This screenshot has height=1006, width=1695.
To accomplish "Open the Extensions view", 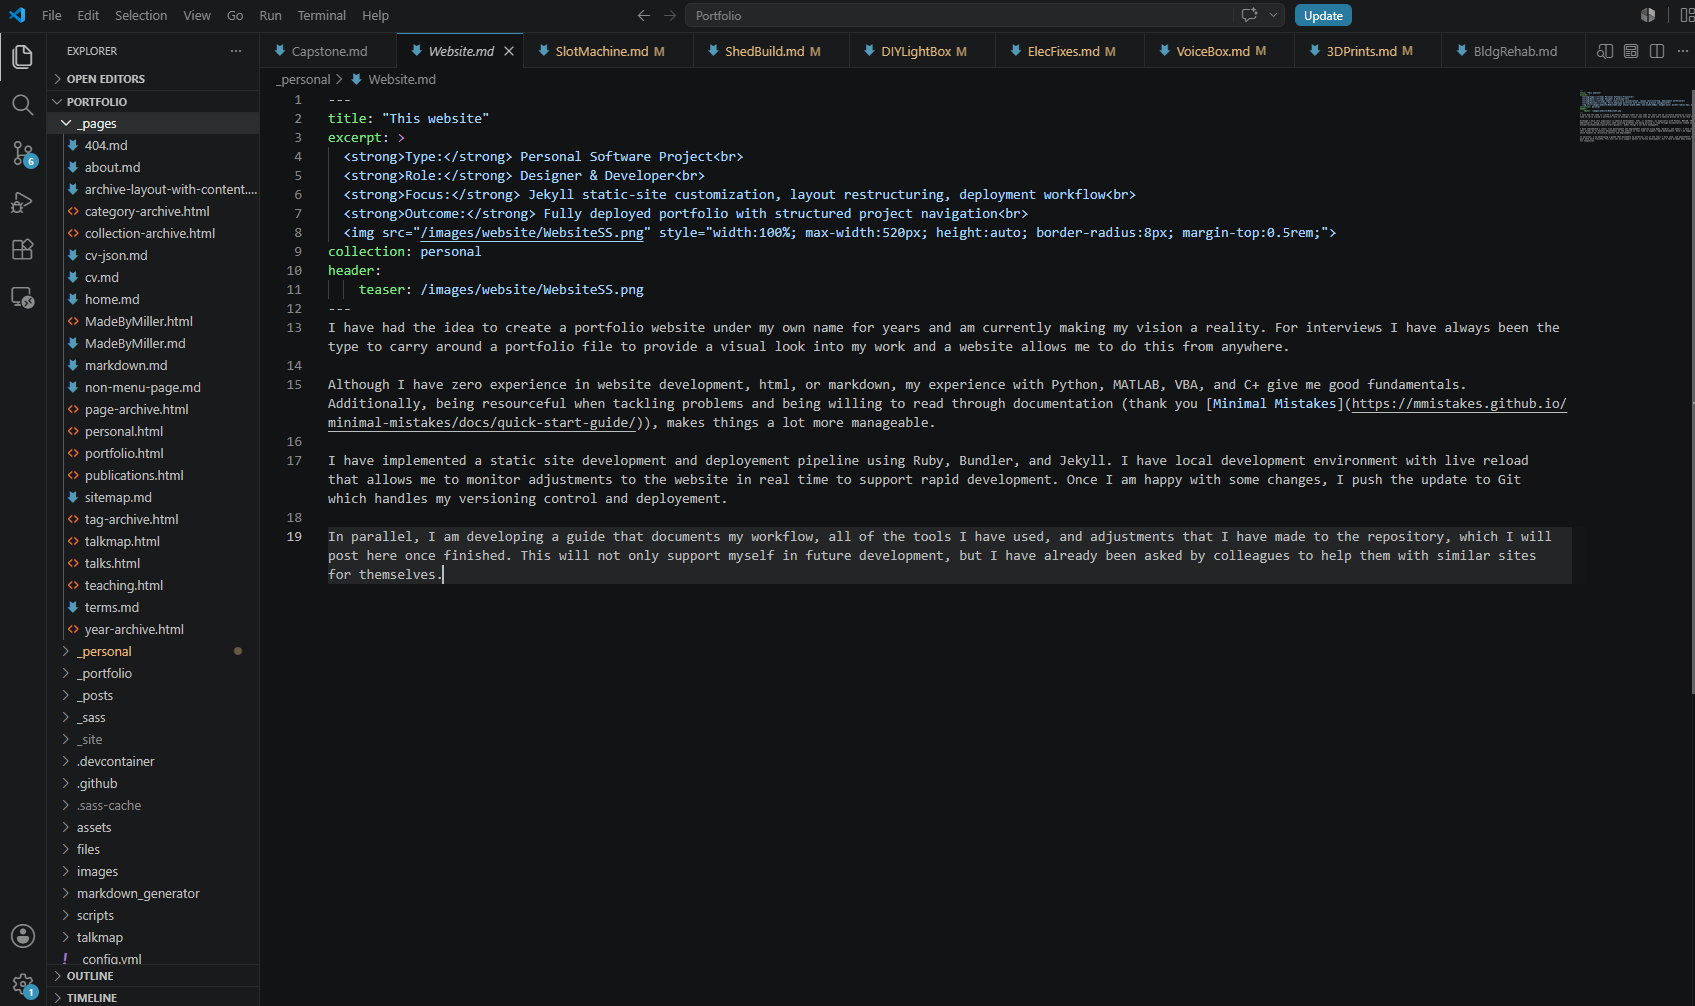I will [22, 249].
